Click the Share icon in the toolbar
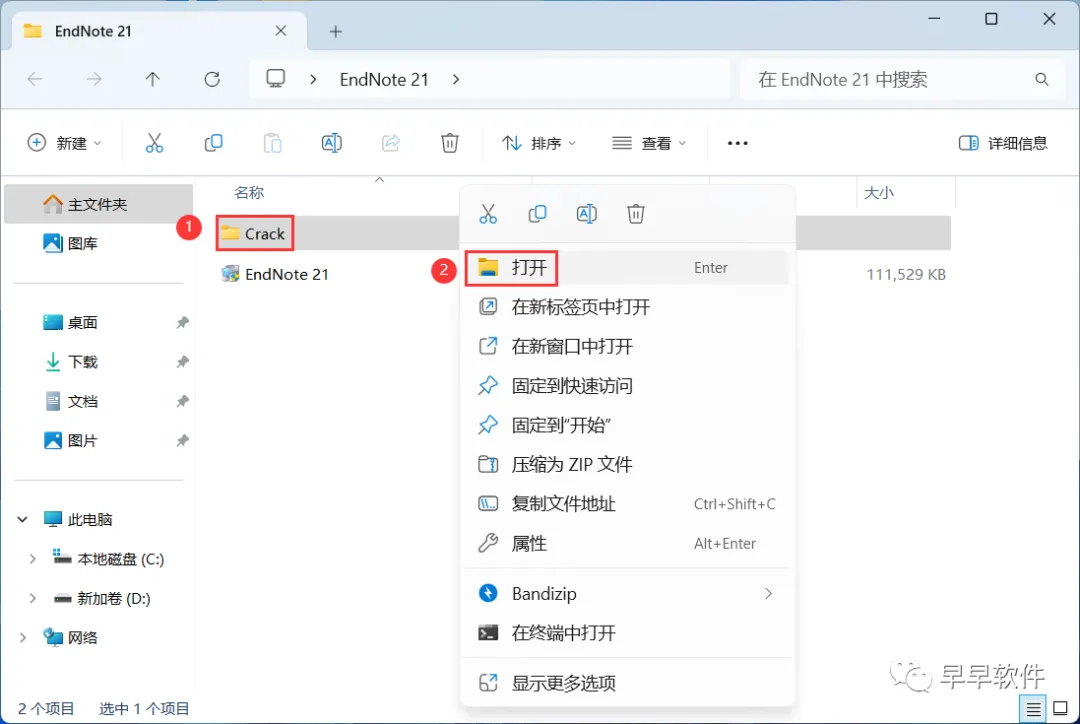Viewport: 1080px width, 724px height. tap(391, 143)
